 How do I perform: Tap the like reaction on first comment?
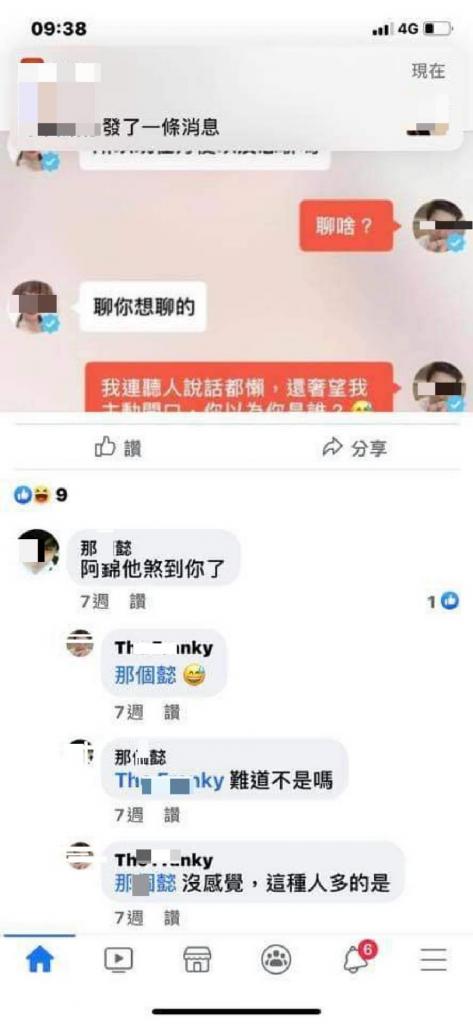point(444,601)
